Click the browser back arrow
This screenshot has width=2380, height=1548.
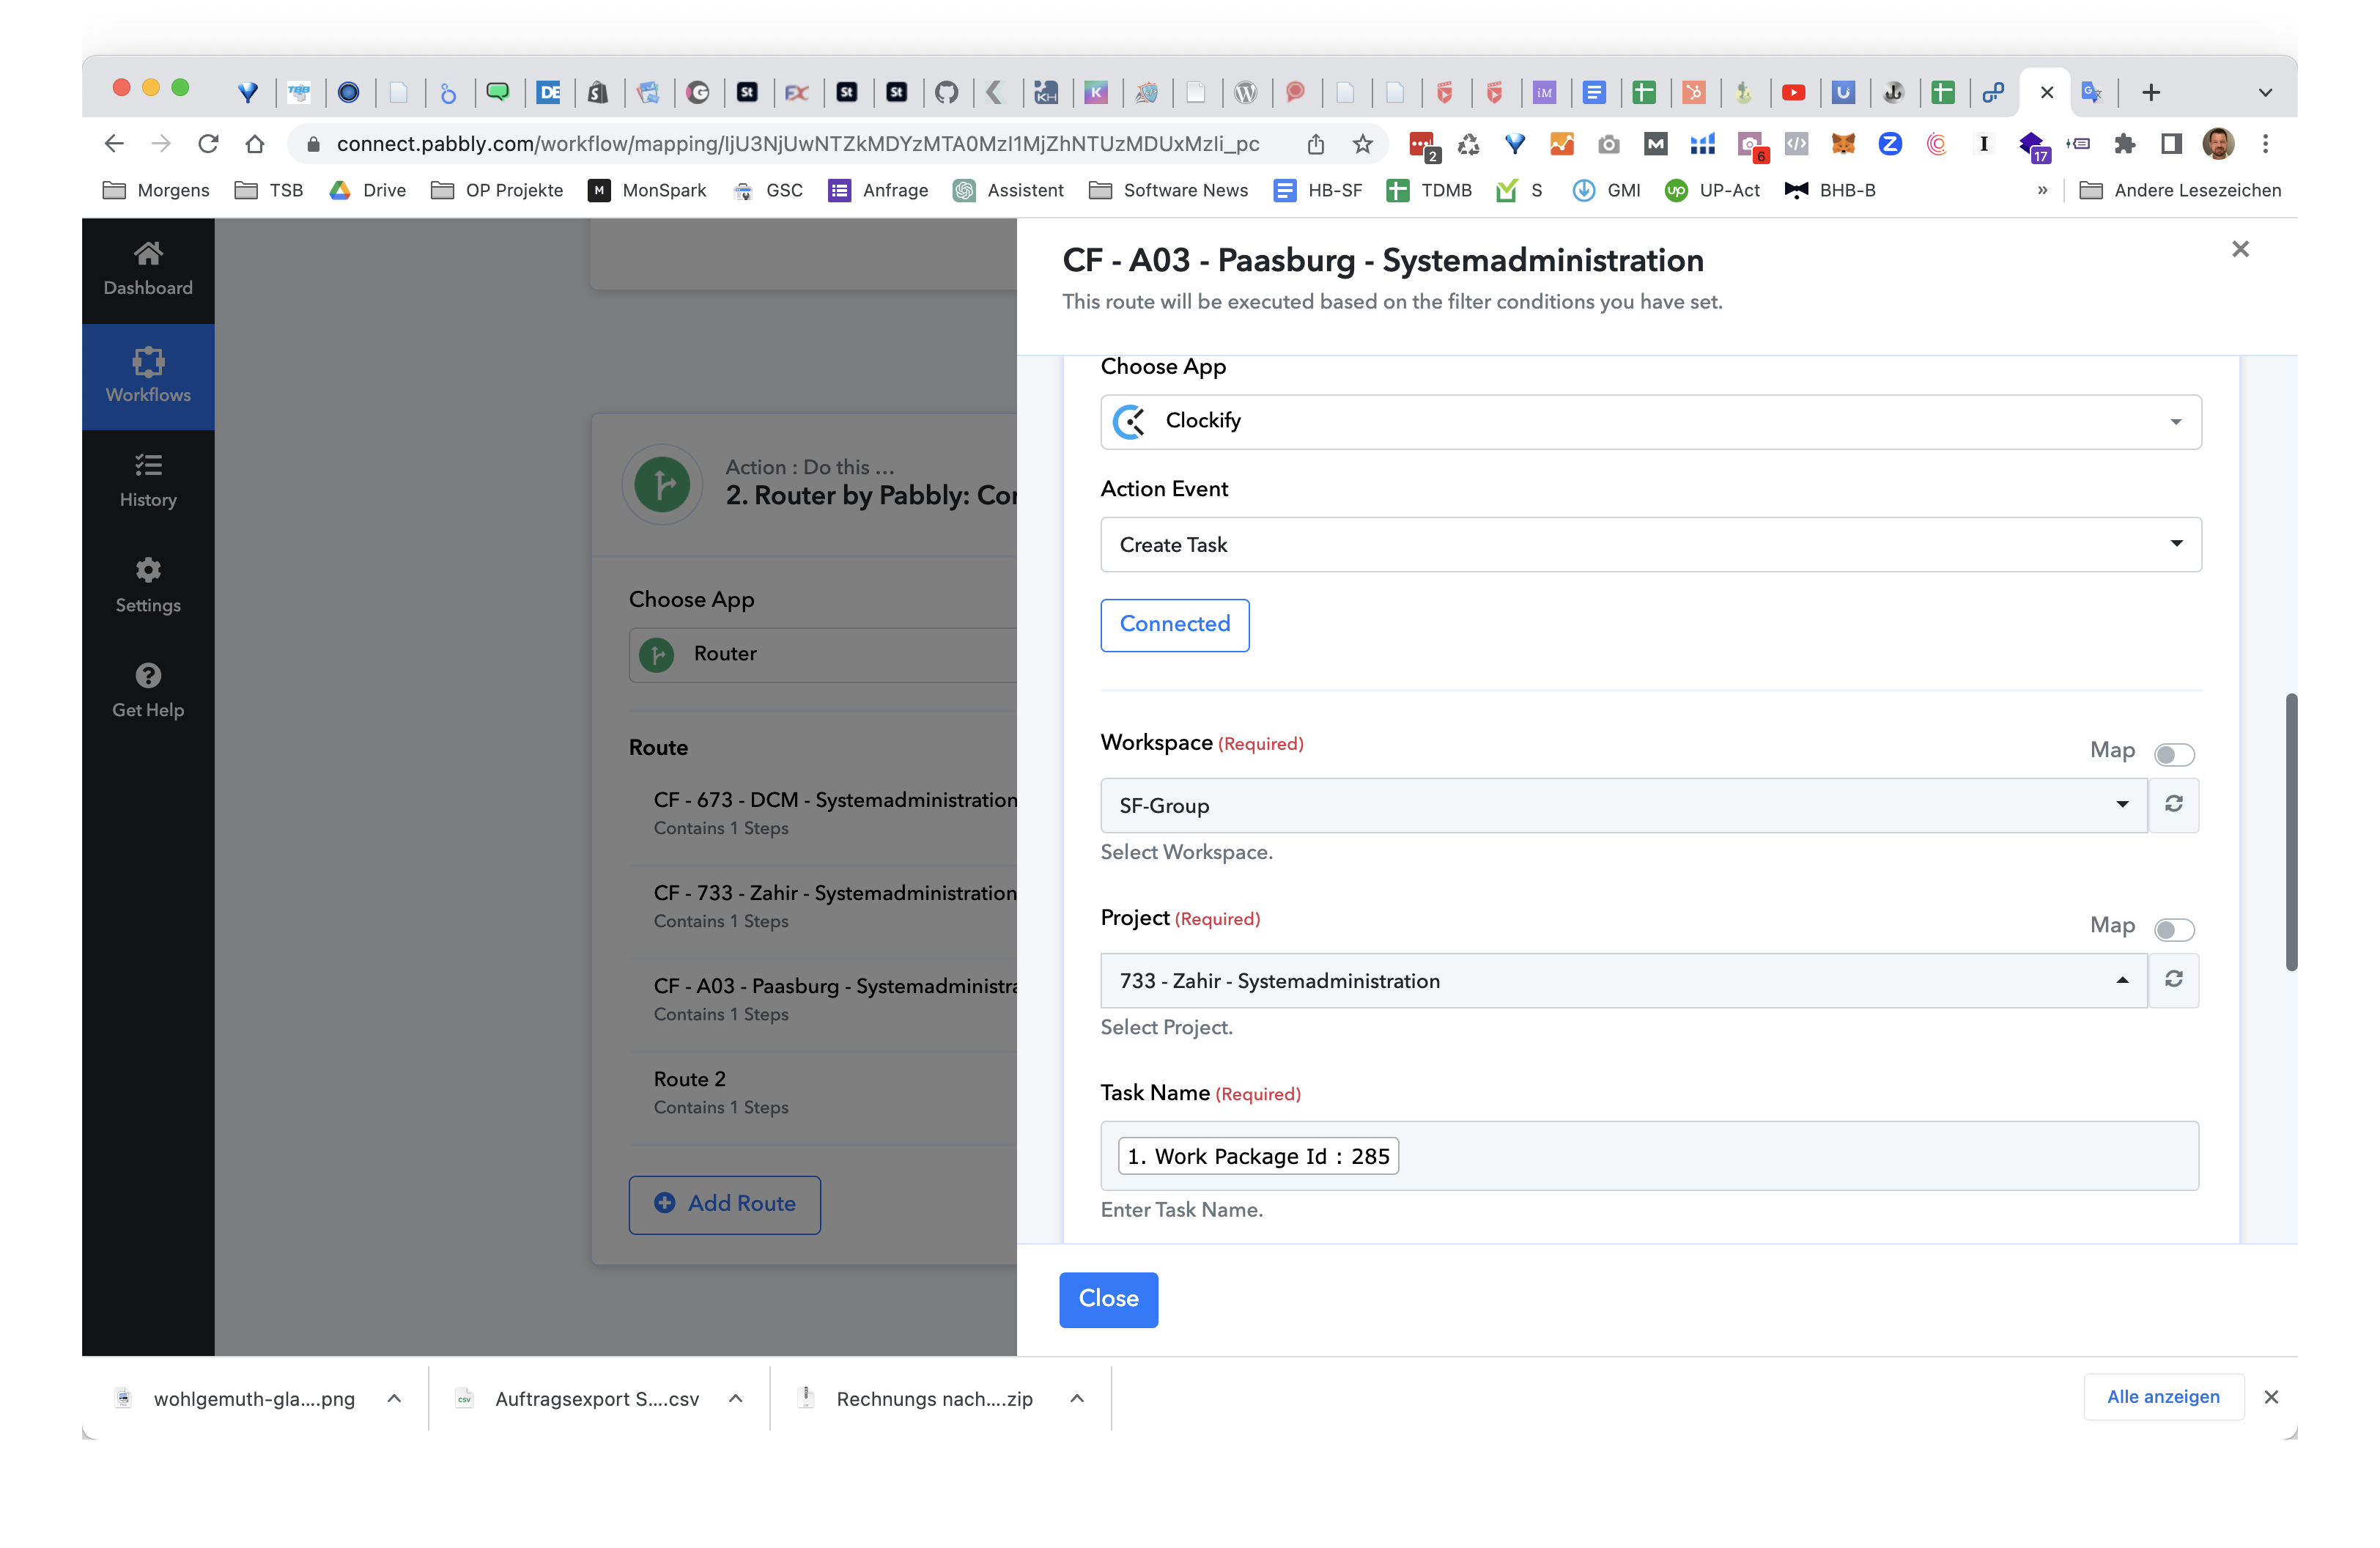tap(114, 144)
